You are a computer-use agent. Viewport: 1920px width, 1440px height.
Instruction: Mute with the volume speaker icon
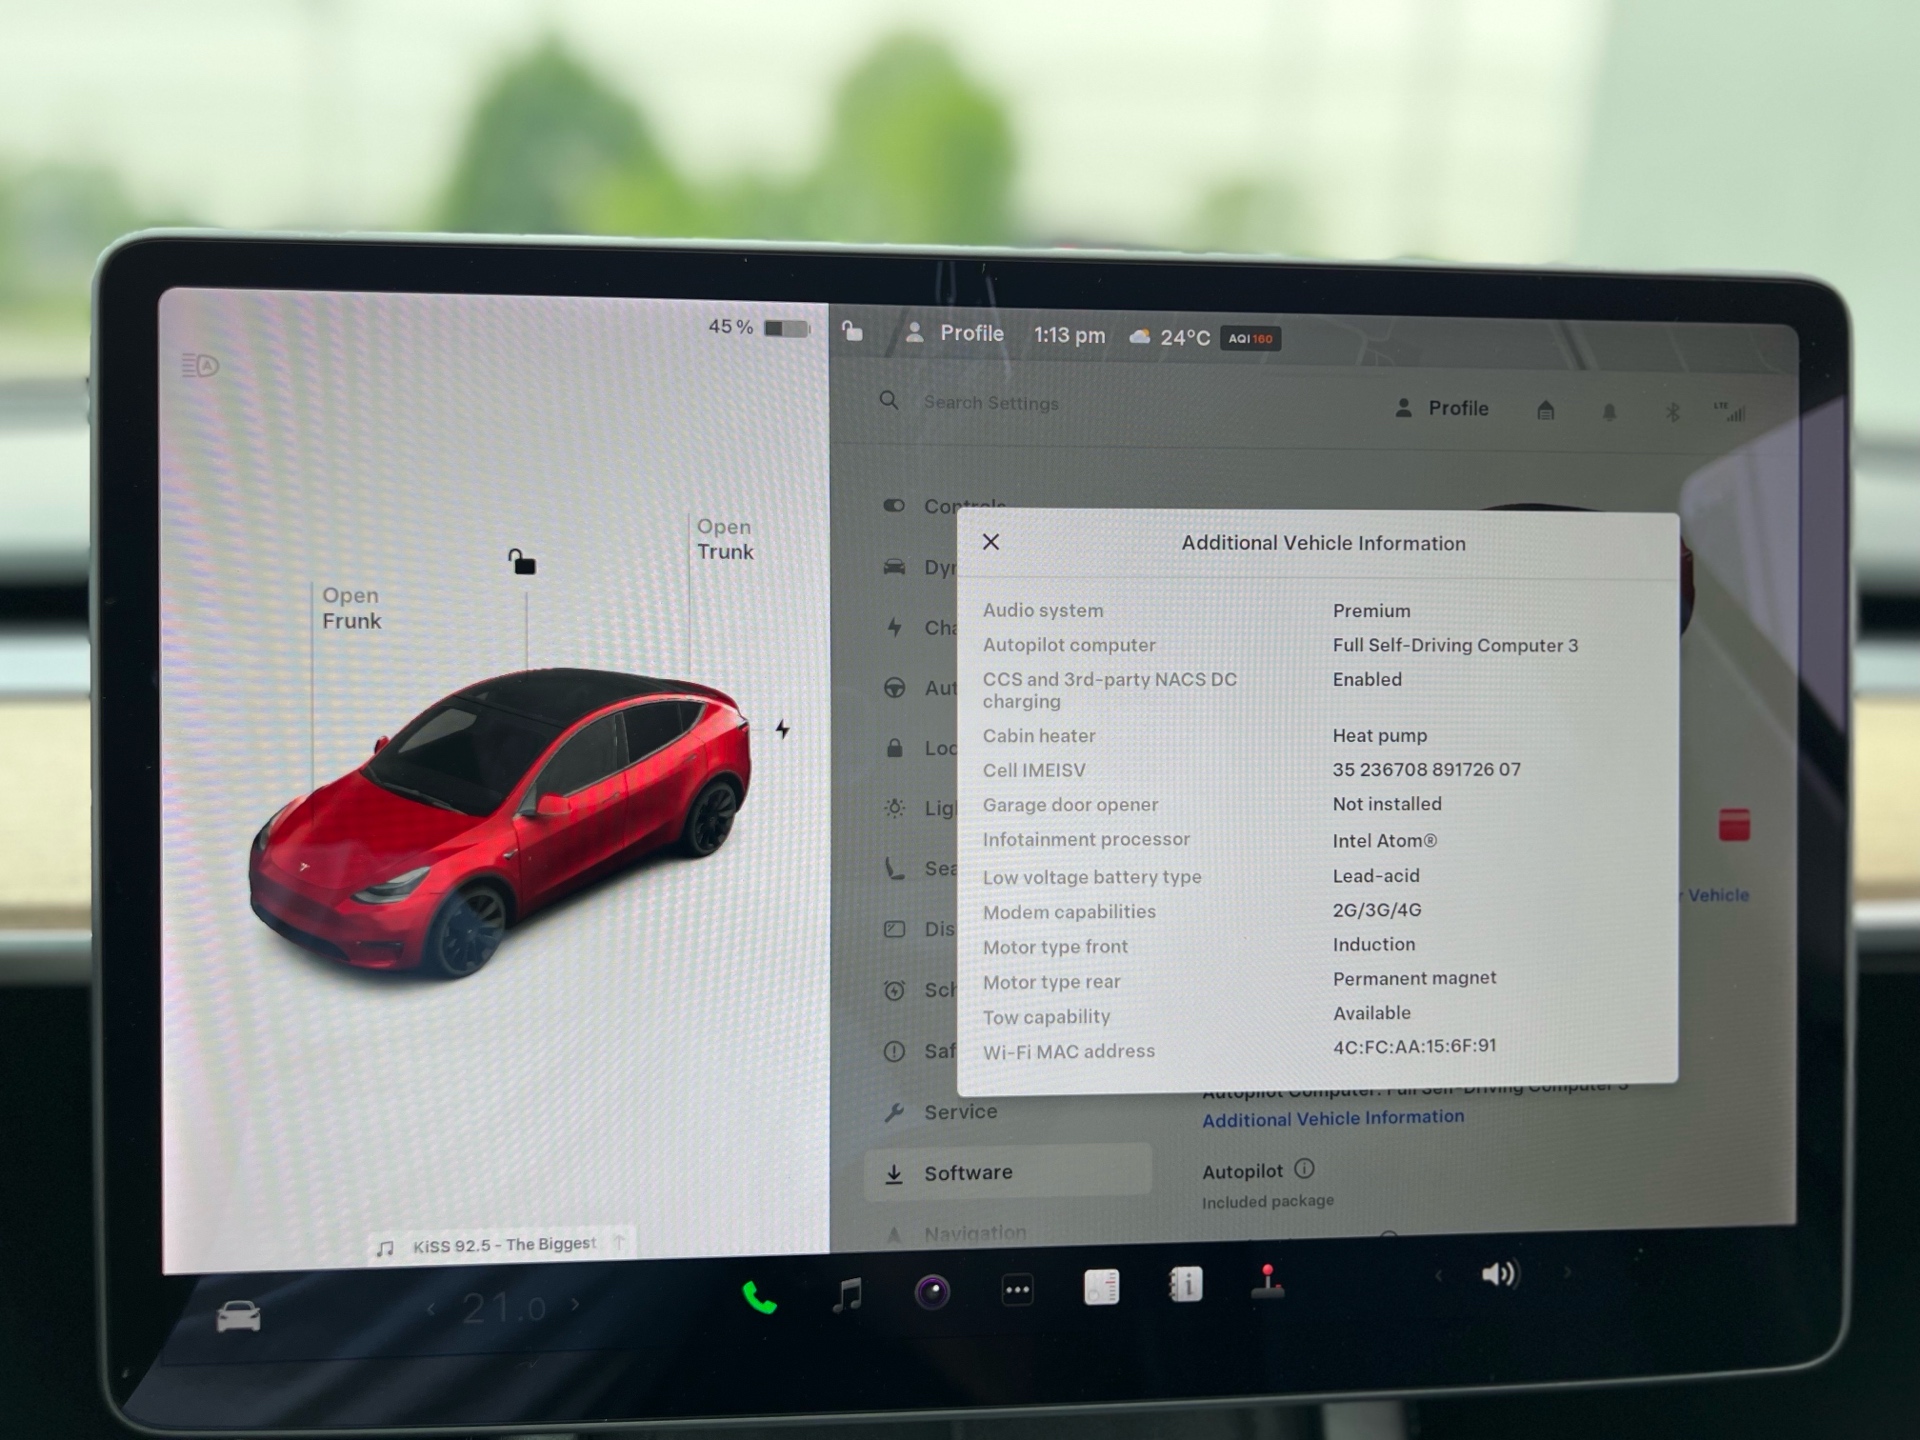[x=1499, y=1274]
